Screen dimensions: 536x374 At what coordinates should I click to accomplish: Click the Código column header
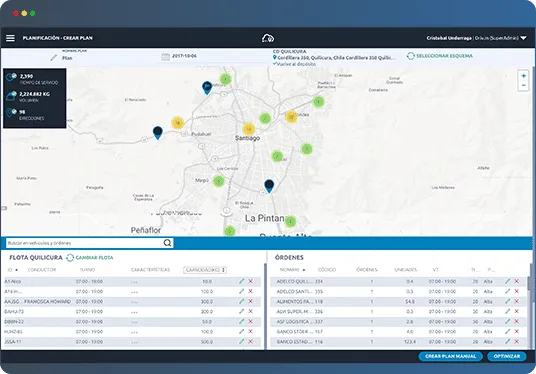(327, 270)
